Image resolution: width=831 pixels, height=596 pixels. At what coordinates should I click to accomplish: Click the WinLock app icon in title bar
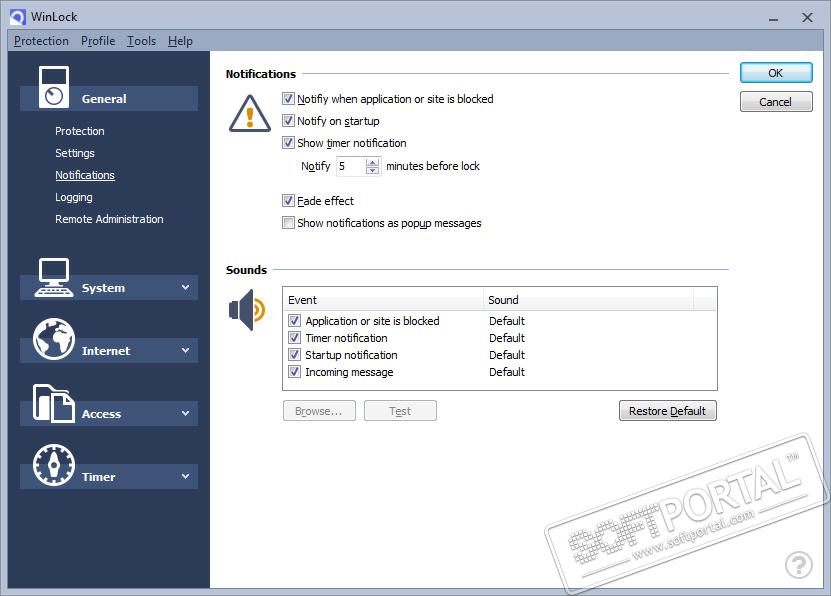[x=17, y=17]
